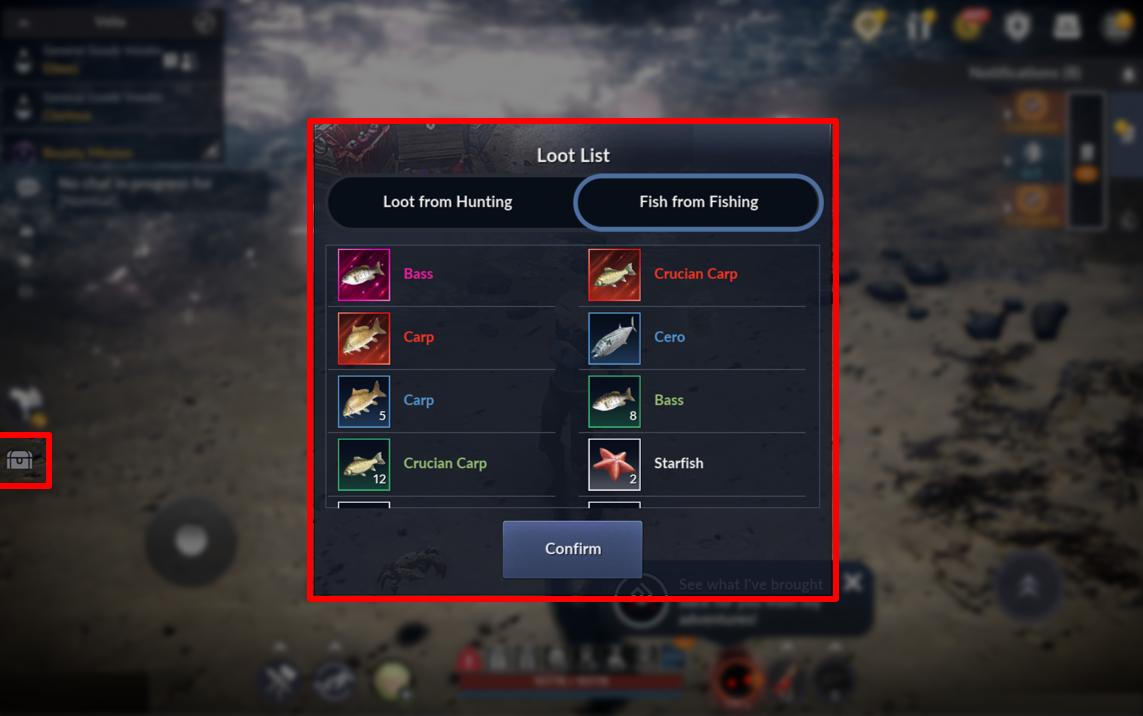The width and height of the screenshot is (1143, 716).
Task: Tap the virtual joystick control
Action: coord(191,541)
